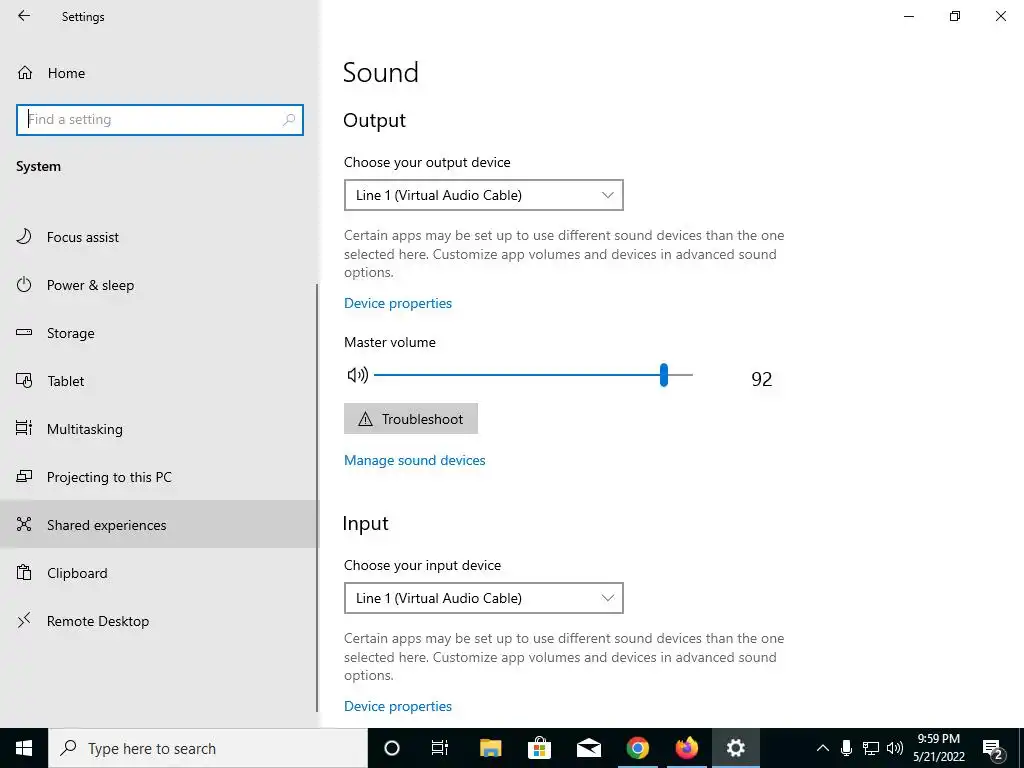Open the Mail app from taskbar
The width and height of the screenshot is (1024, 768).
coord(588,748)
